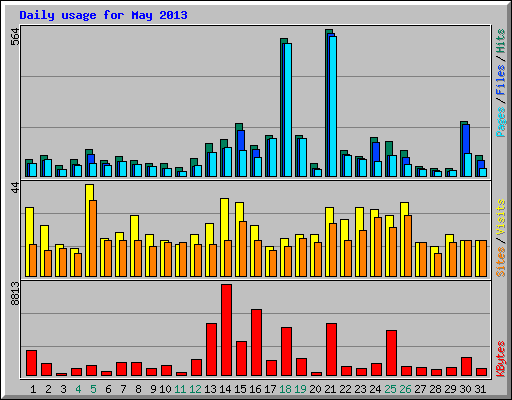Click the red KBytes bar for day 13

click(211, 350)
